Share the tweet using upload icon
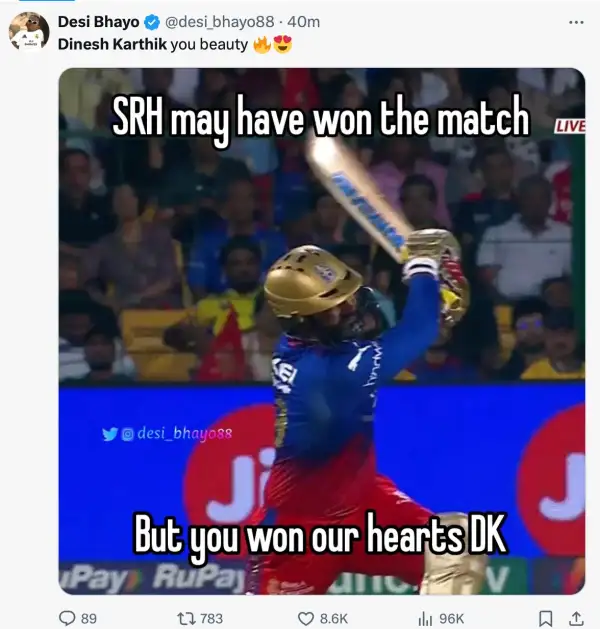 tap(576, 618)
